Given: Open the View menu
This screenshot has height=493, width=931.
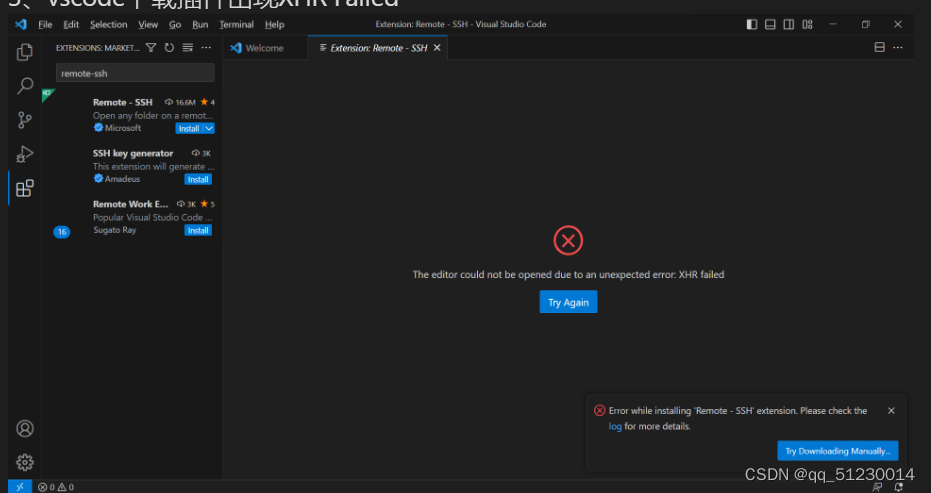Looking at the screenshot, I should click(148, 24).
